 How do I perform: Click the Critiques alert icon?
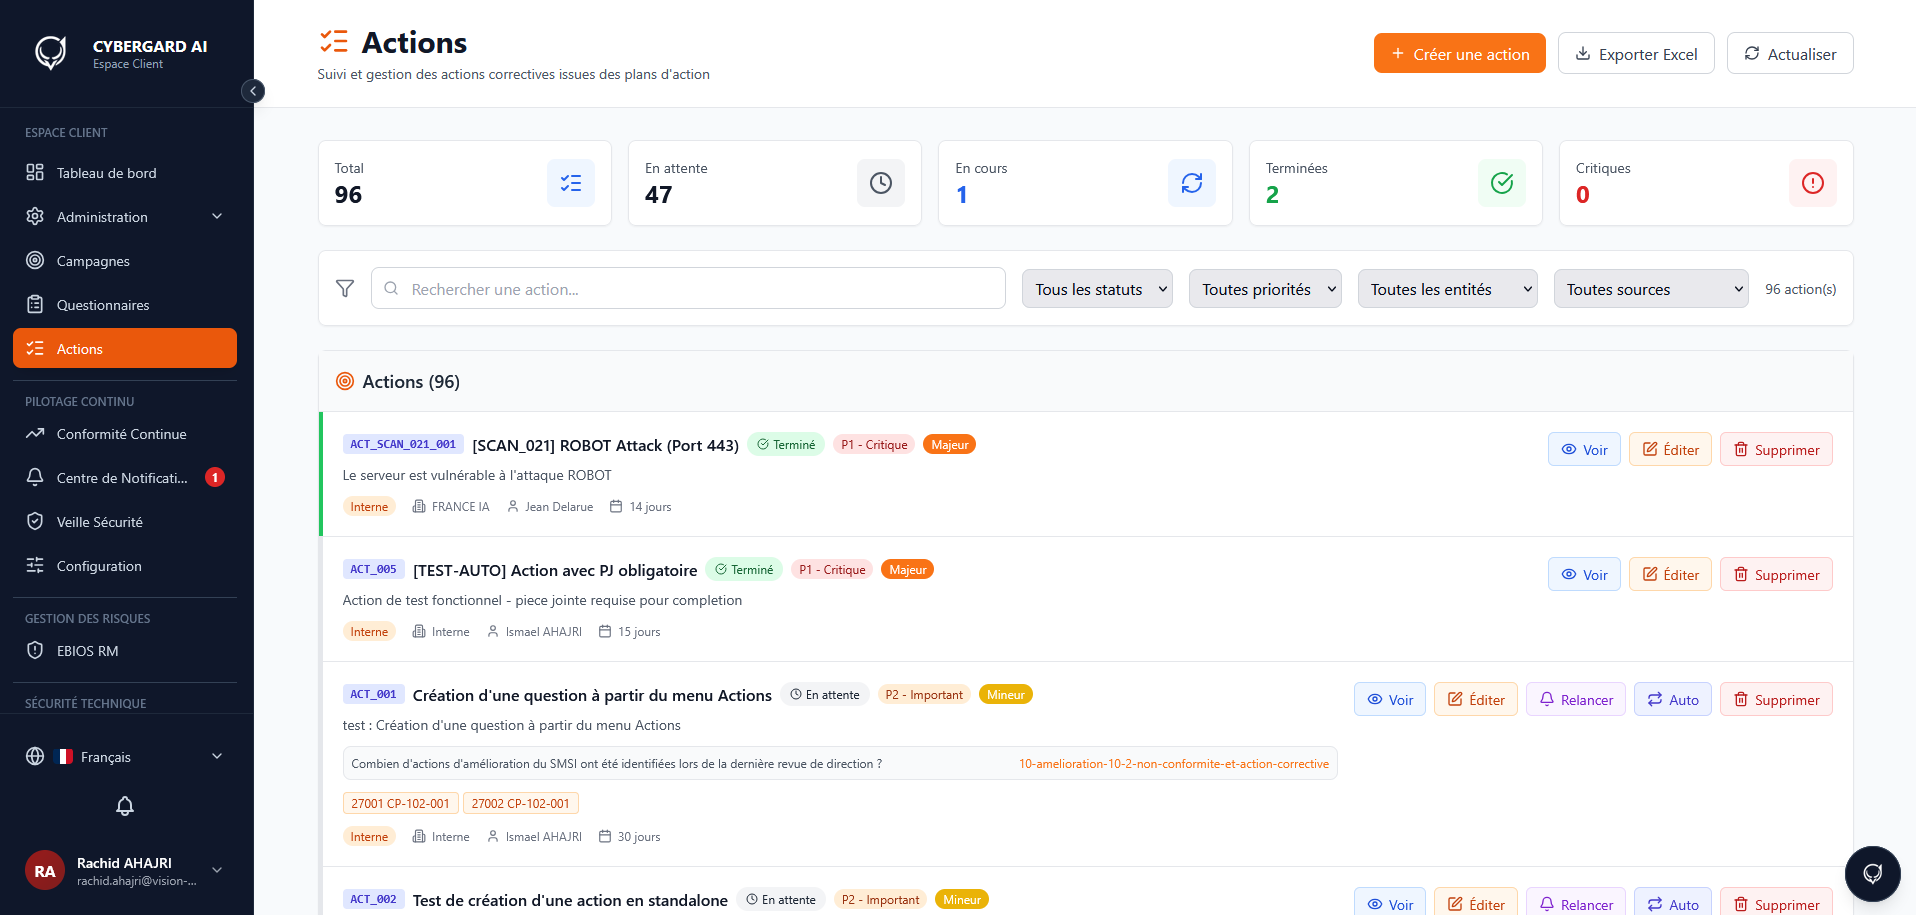click(x=1813, y=183)
